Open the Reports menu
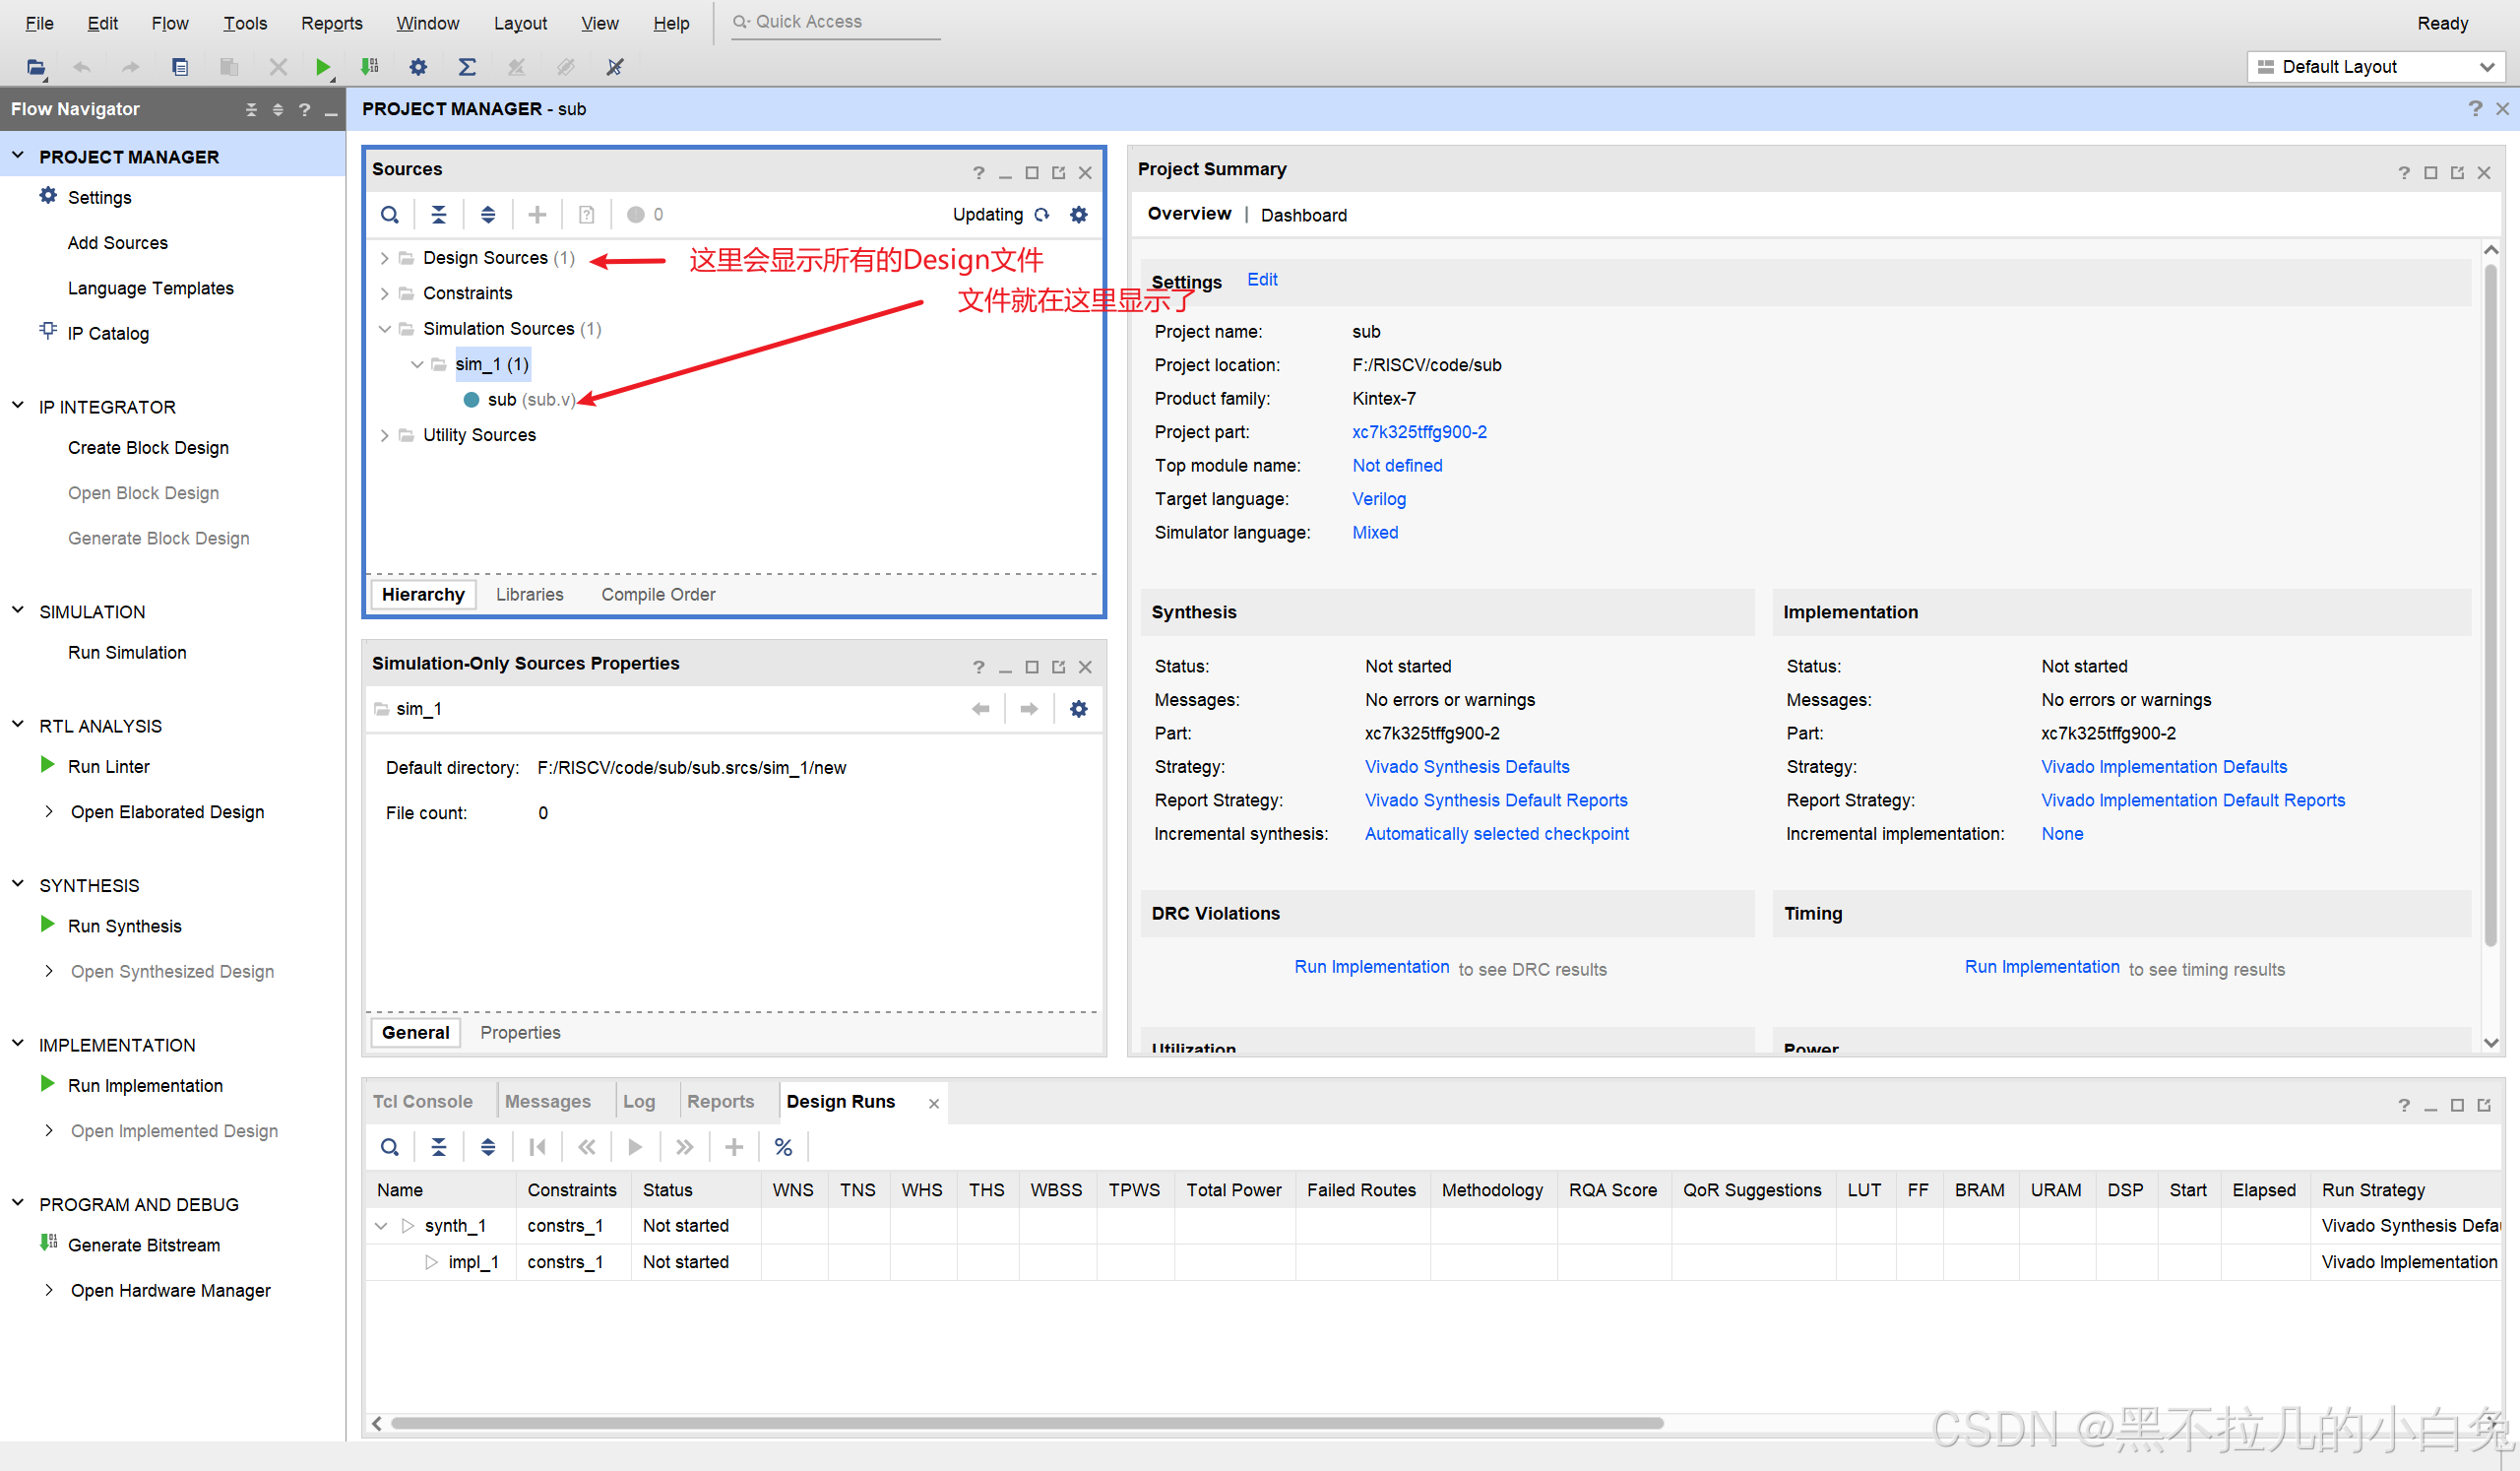The width and height of the screenshot is (2520, 1471). pos(331,23)
